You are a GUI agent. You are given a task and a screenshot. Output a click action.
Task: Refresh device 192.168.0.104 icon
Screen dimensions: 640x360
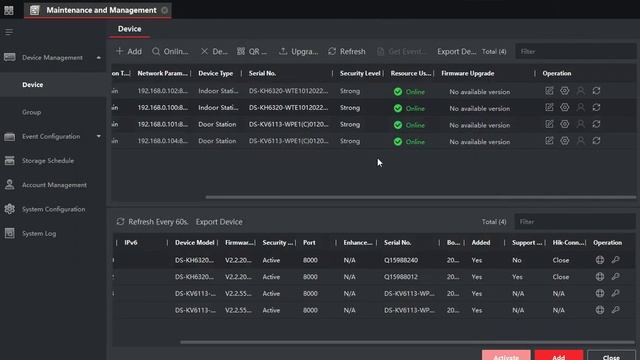[x=596, y=141]
